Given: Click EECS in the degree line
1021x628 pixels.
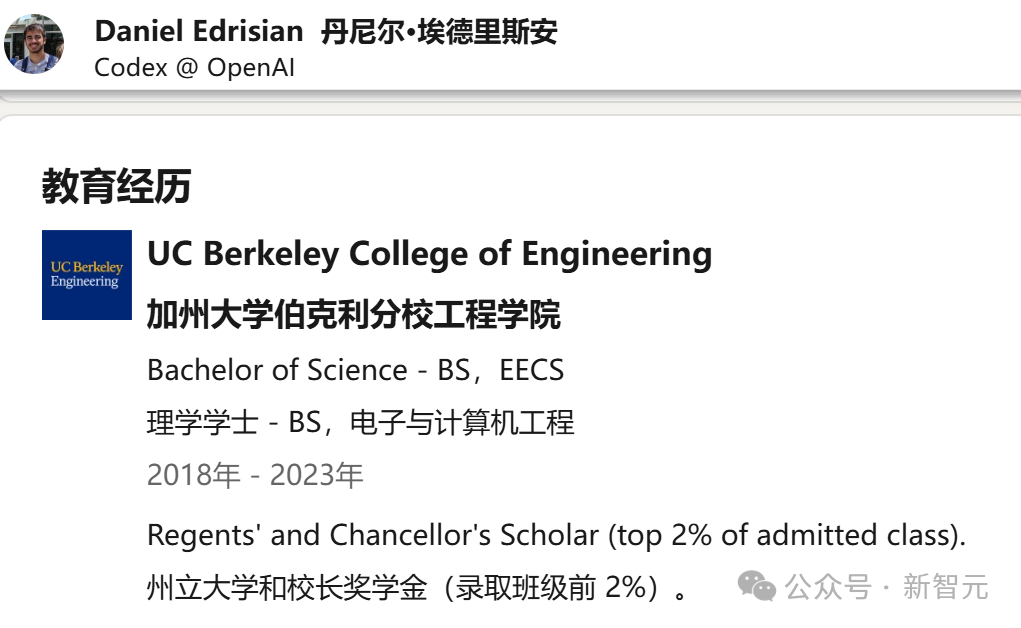Looking at the screenshot, I should [x=531, y=370].
